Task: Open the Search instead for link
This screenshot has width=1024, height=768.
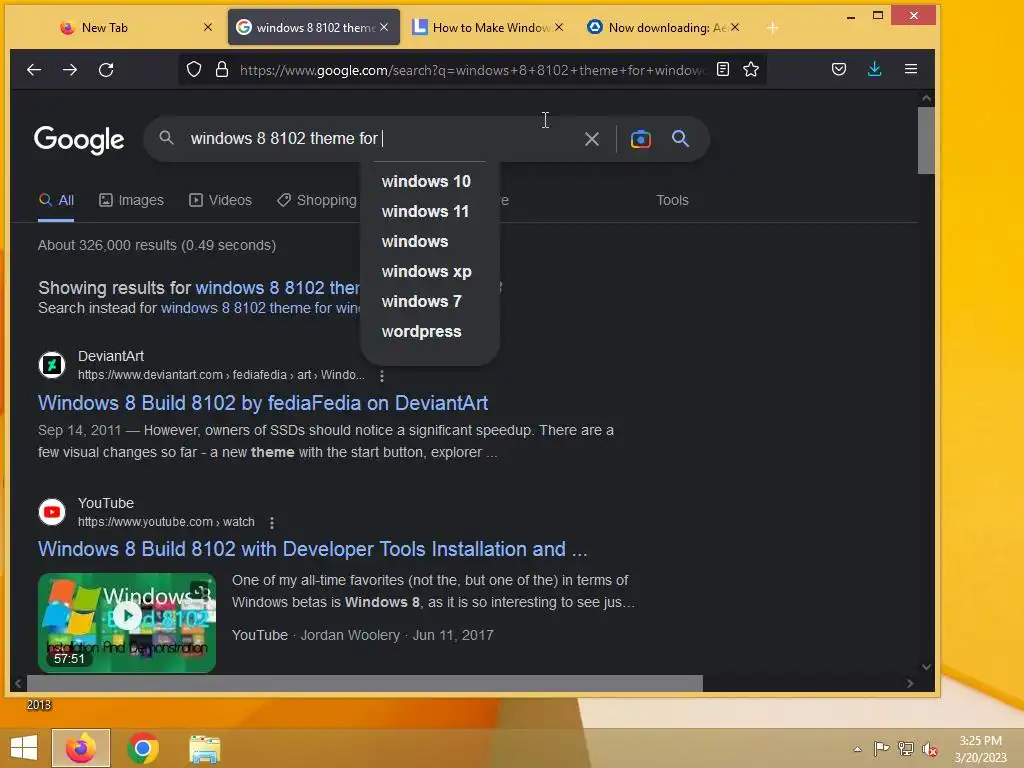Action: [x=261, y=308]
